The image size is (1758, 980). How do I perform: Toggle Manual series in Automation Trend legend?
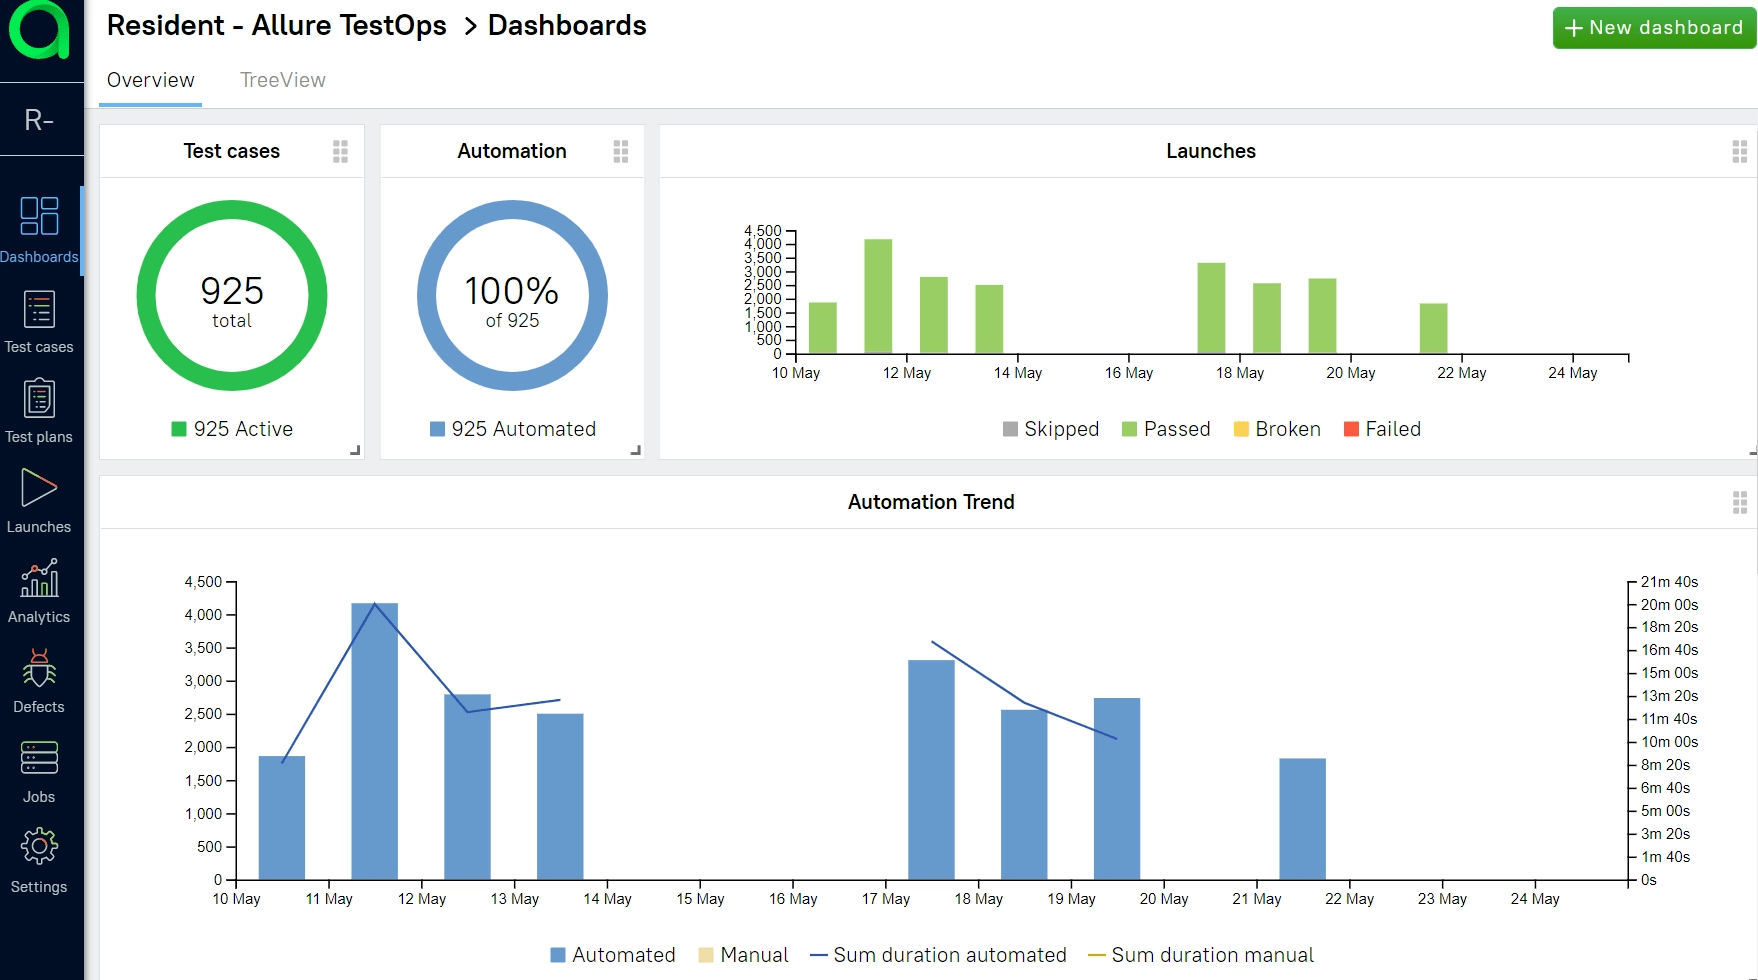pyautogui.click(x=743, y=955)
